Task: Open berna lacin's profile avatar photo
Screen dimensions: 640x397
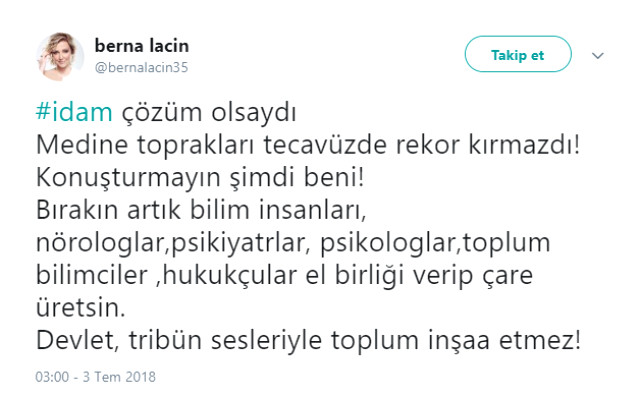Action: [x=60, y=56]
